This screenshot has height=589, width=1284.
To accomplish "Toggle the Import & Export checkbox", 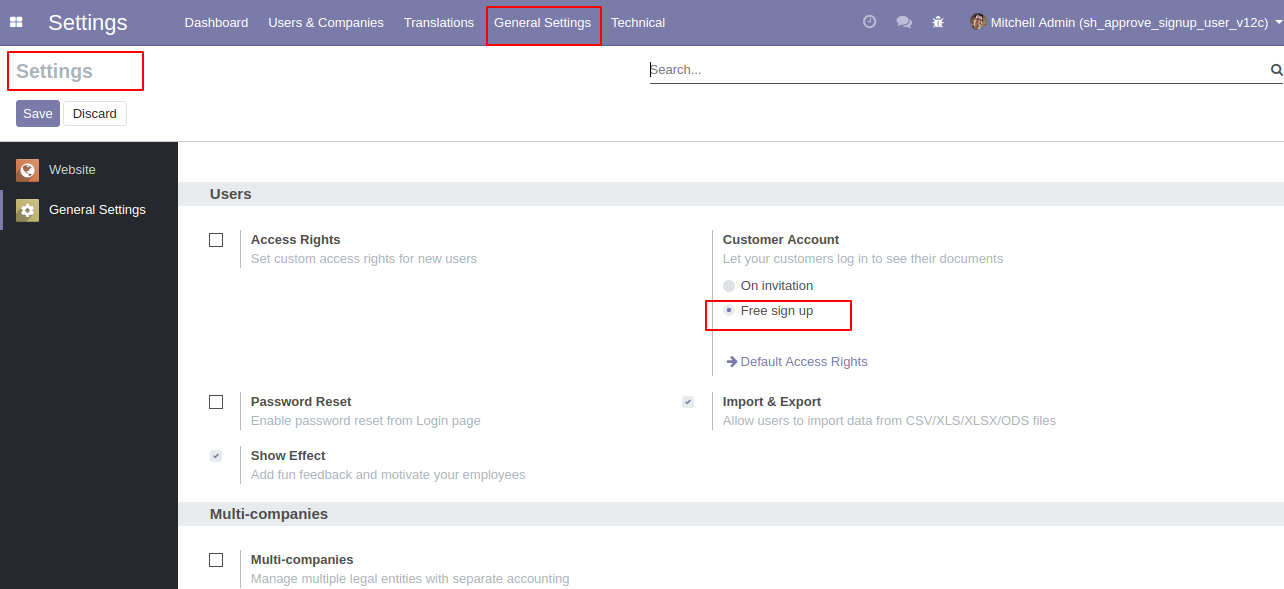I will pyautogui.click(x=688, y=402).
